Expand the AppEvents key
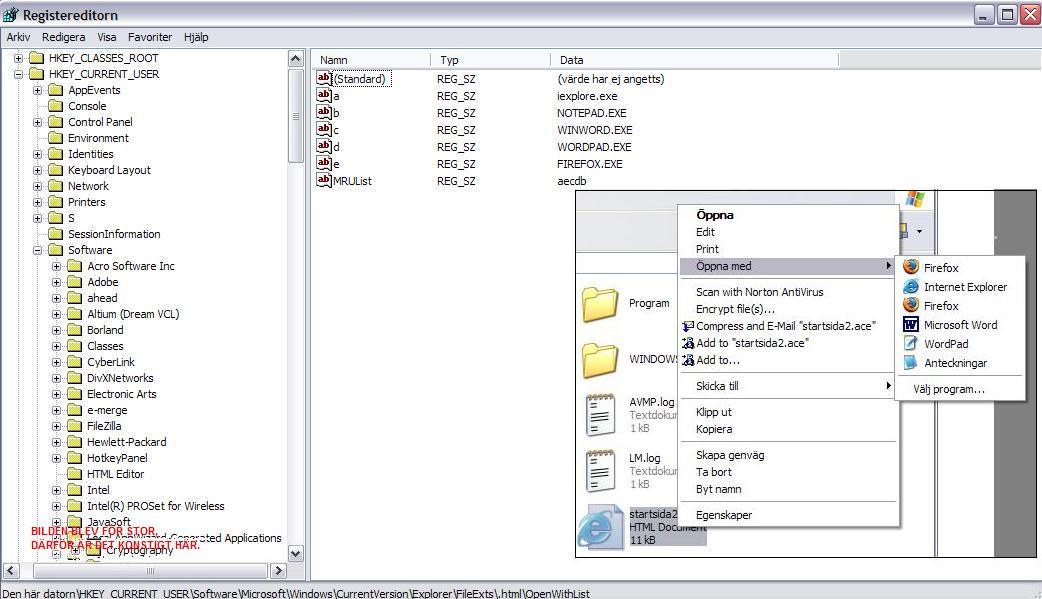This screenshot has height=599, width=1042. point(38,90)
